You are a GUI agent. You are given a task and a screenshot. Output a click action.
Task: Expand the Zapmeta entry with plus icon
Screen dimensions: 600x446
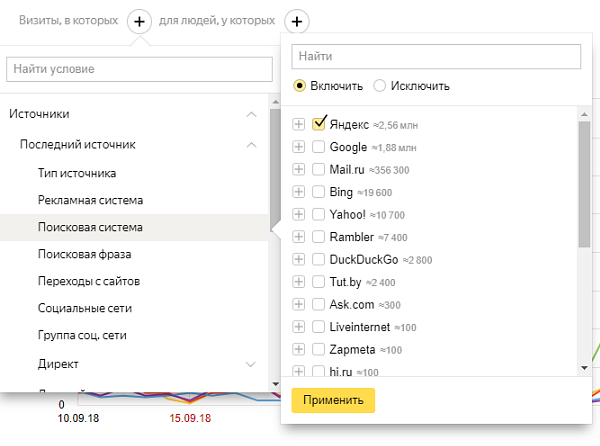coord(298,349)
